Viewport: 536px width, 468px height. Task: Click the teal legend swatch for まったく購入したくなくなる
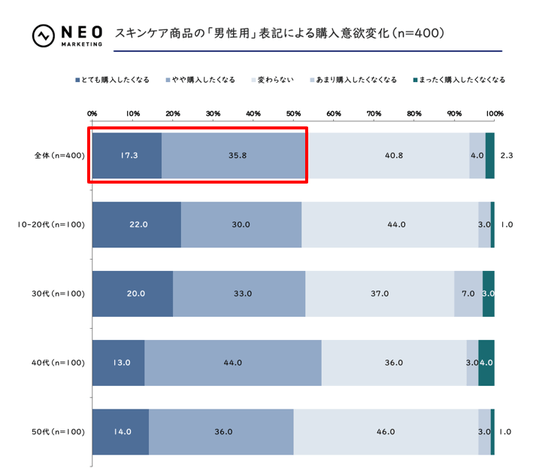(x=415, y=80)
